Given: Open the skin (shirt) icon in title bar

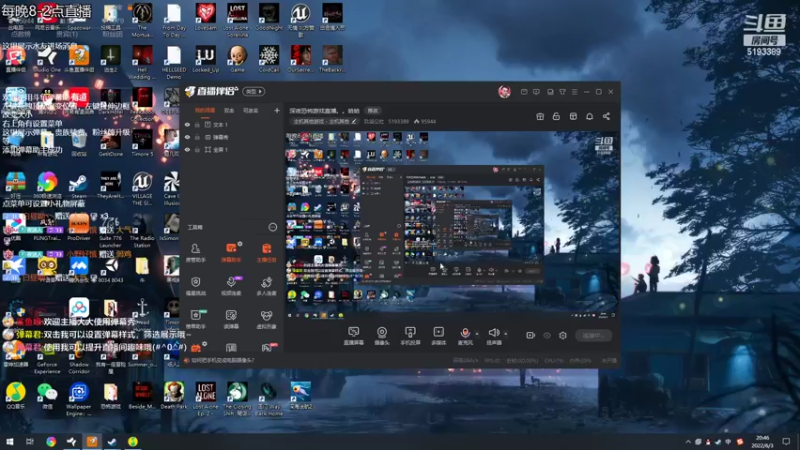Looking at the screenshot, I should [x=562, y=92].
